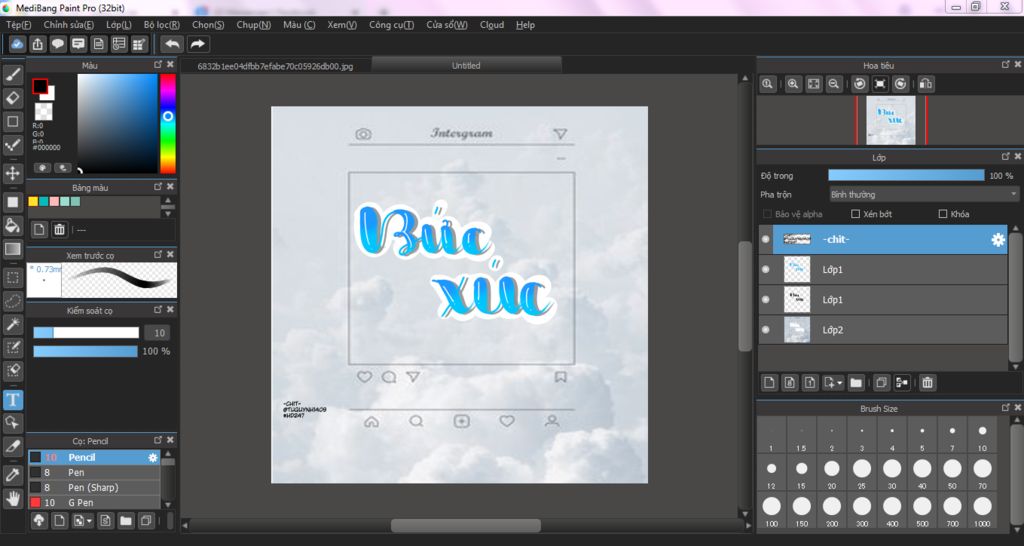Pop out the Hoa tiêu navigator panel

(x=1006, y=65)
